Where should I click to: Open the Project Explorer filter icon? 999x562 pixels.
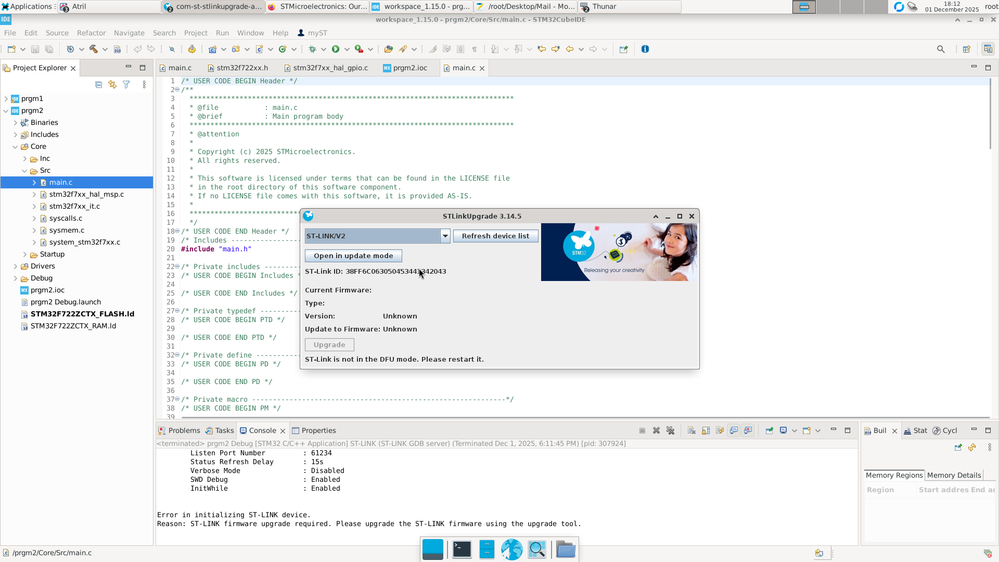126,84
